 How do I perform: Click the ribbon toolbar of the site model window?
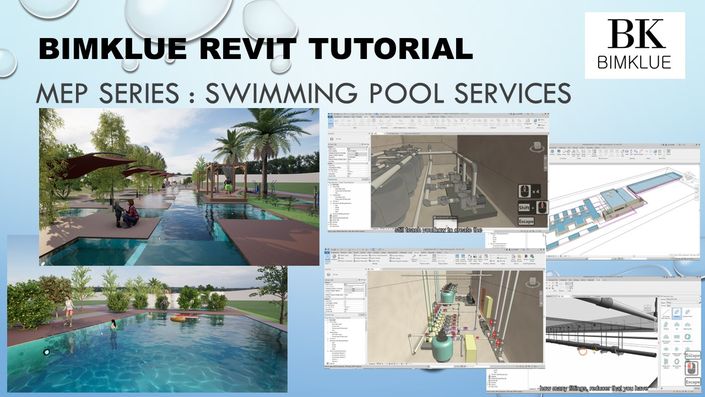[625, 154]
